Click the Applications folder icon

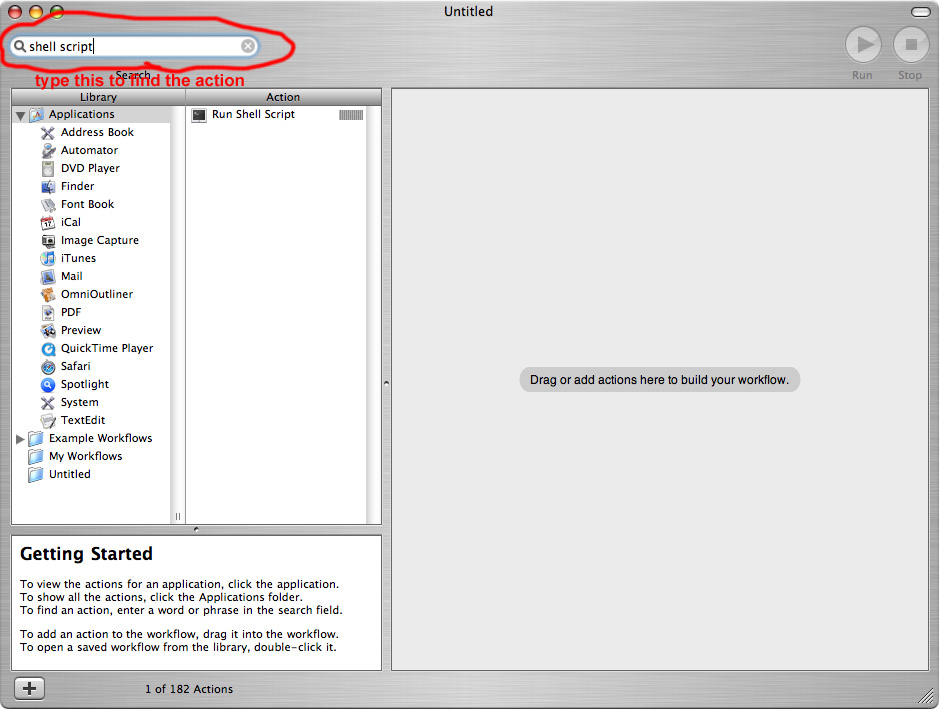point(37,114)
